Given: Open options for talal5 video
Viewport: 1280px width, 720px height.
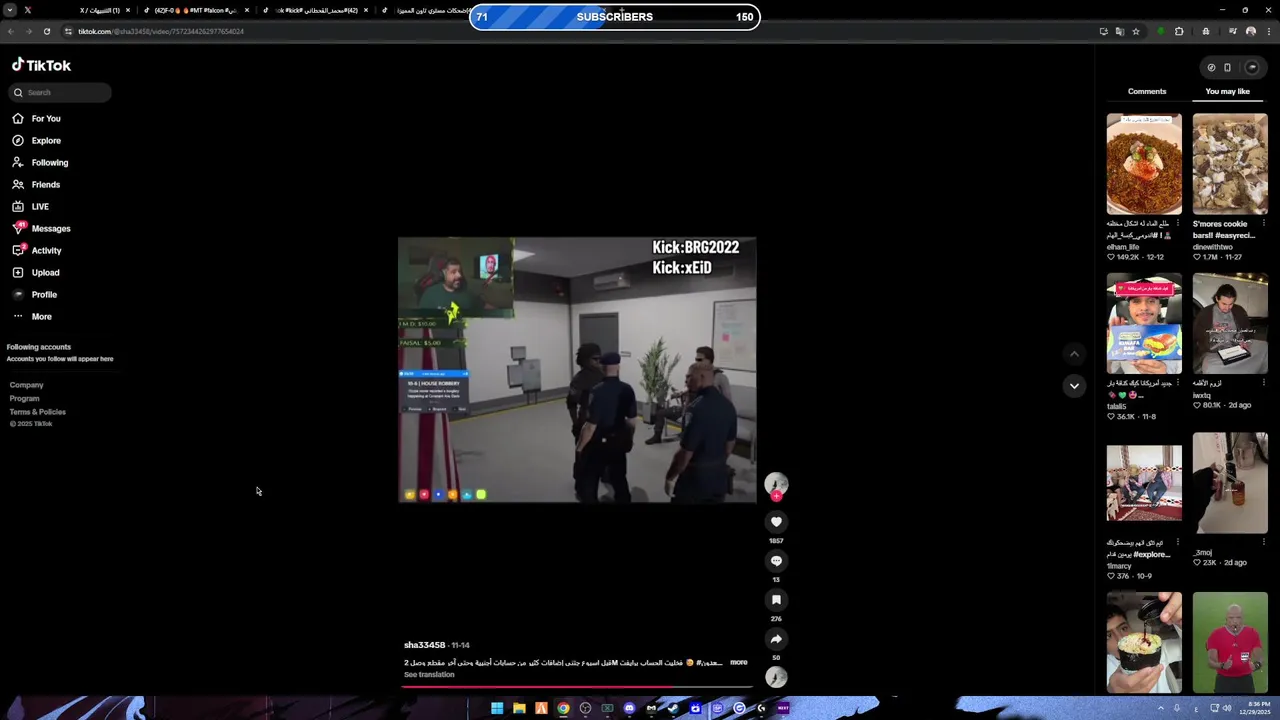Looking at the screenshot, I should tap(1178, 383).
